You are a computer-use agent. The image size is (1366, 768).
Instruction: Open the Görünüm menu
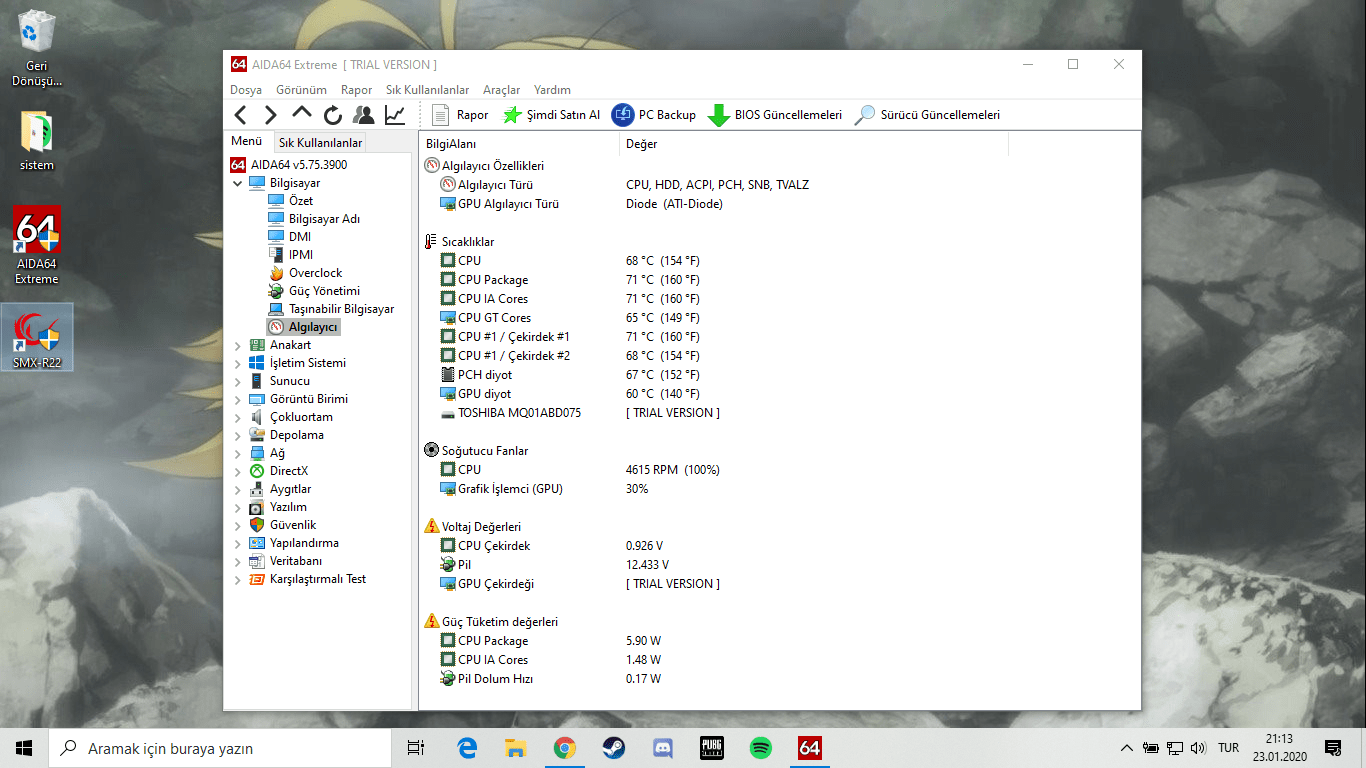(x=301, y=90)
